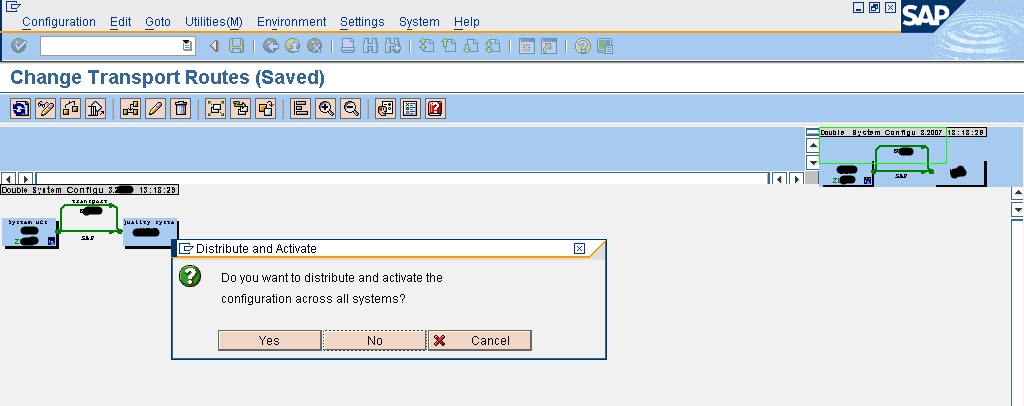Open the Environment menu
This screenshot has width=1024, height=406.
point(291,22)
